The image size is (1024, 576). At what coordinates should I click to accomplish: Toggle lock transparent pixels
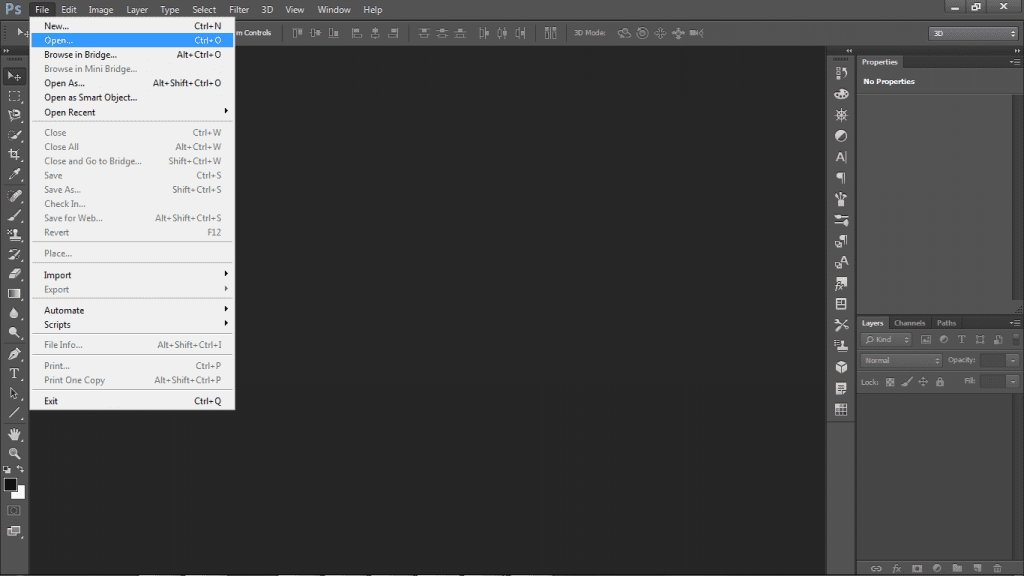pos(890,382)
